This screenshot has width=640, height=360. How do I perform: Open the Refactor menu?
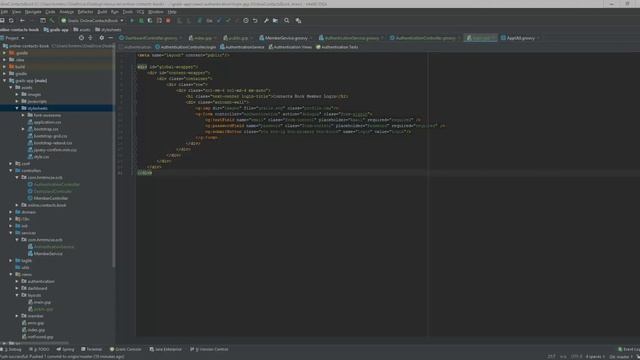click(x=85, y=12)
